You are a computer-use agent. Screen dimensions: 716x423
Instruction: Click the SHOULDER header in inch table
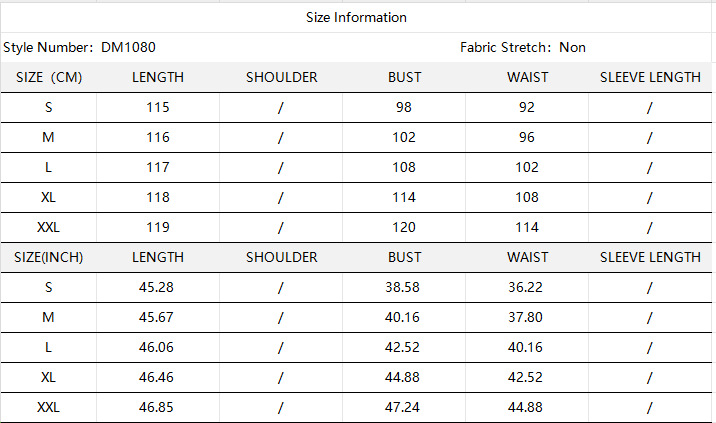(x=282, y=257)
